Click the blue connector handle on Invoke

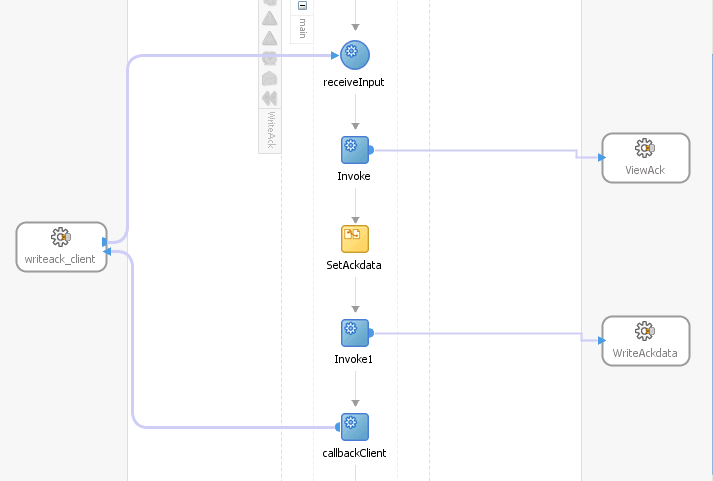[x=371, y=150]
